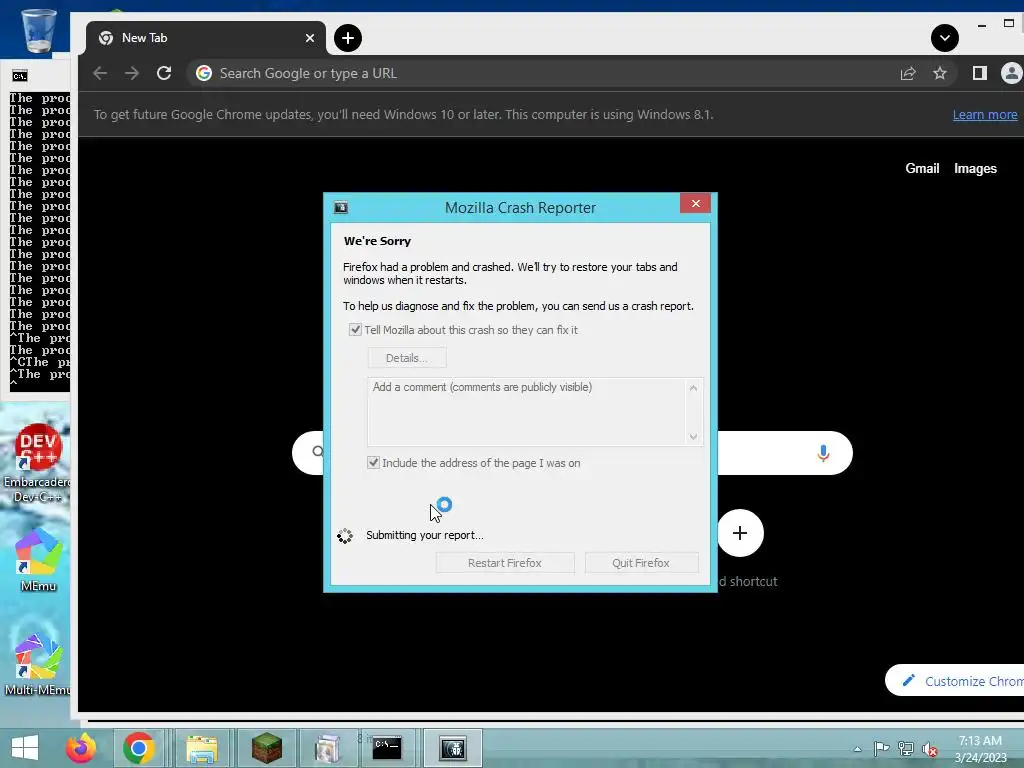Click Firefox icon in taskbar

pyautogui.click(x=81, y=748)
